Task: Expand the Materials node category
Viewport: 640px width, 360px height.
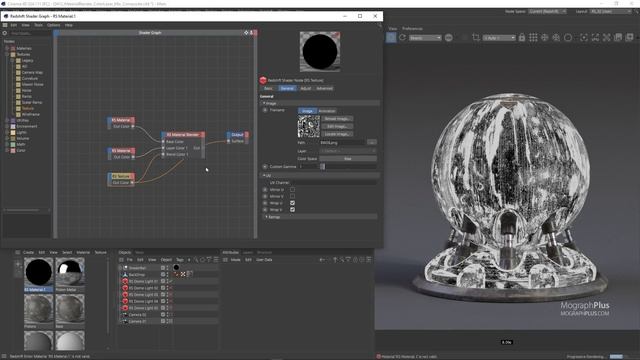Action: click(7, 48)
